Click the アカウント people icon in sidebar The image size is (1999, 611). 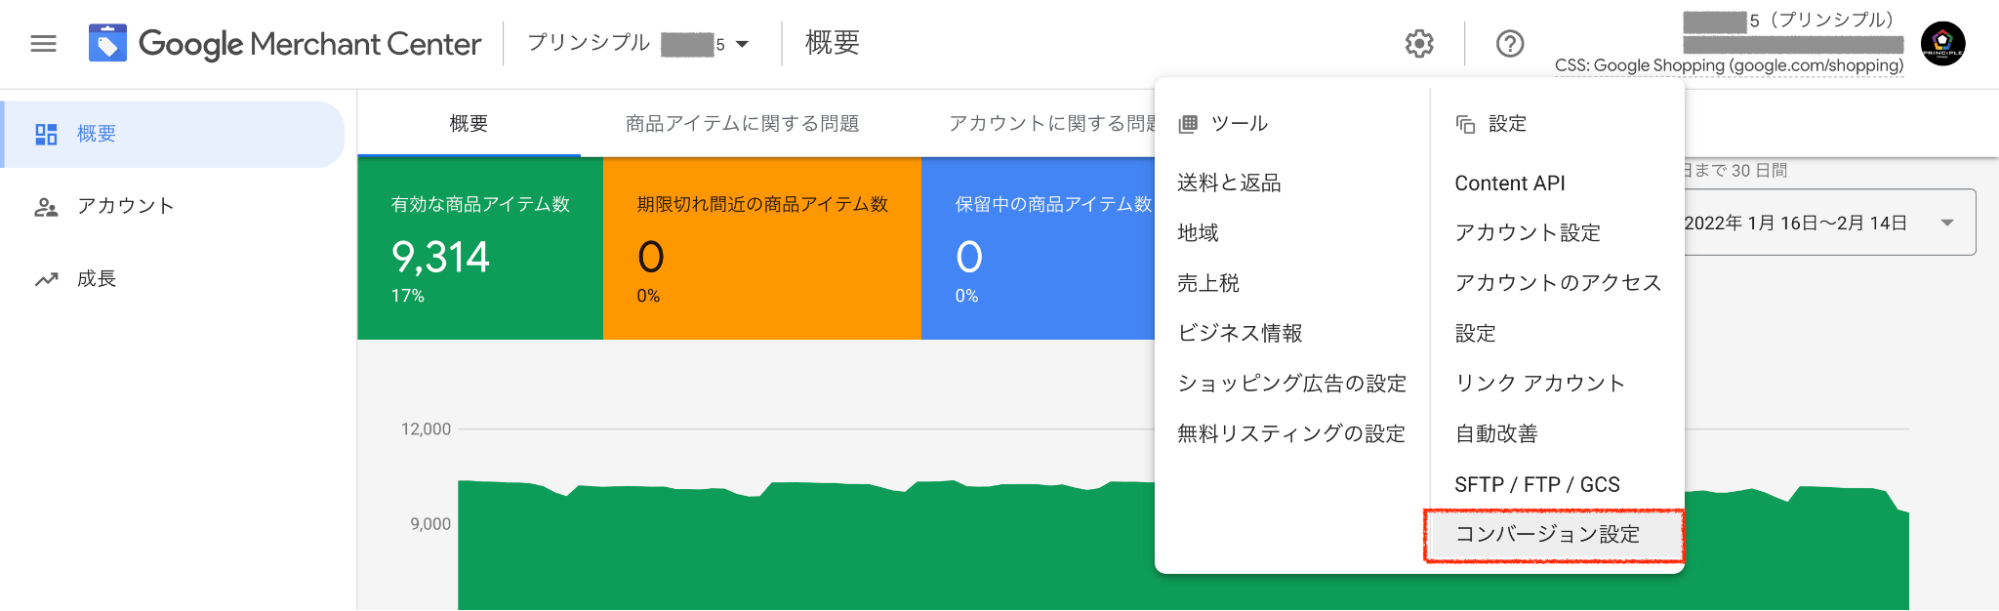(46, 207)
